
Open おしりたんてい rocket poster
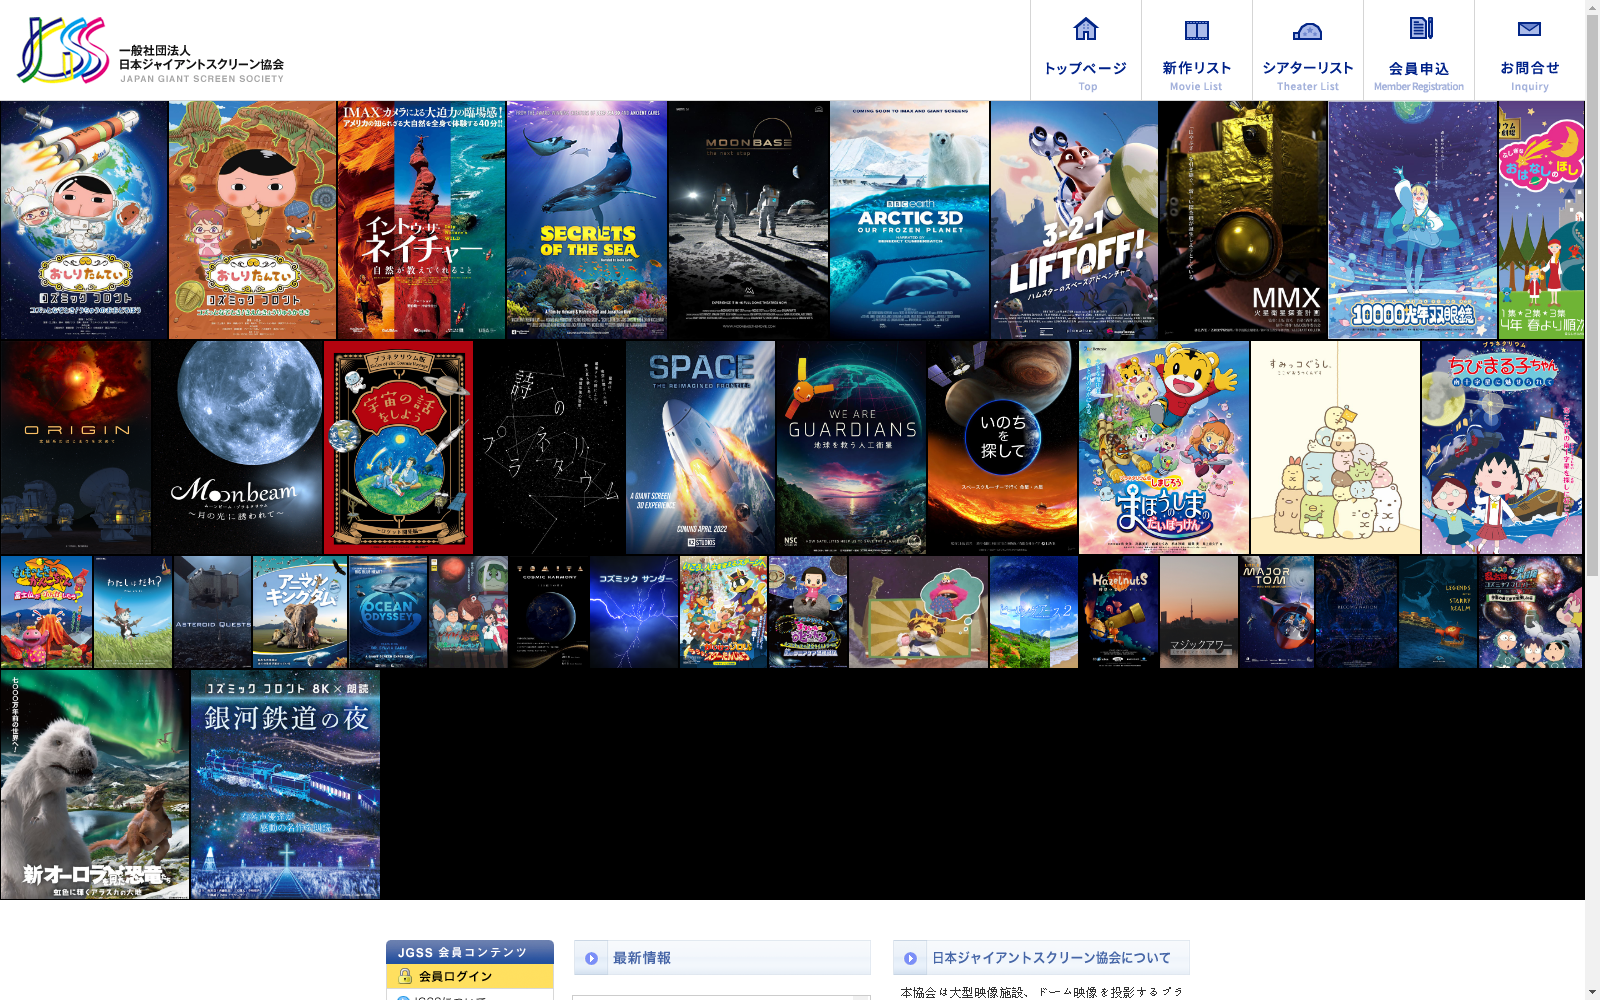(85, 220)
